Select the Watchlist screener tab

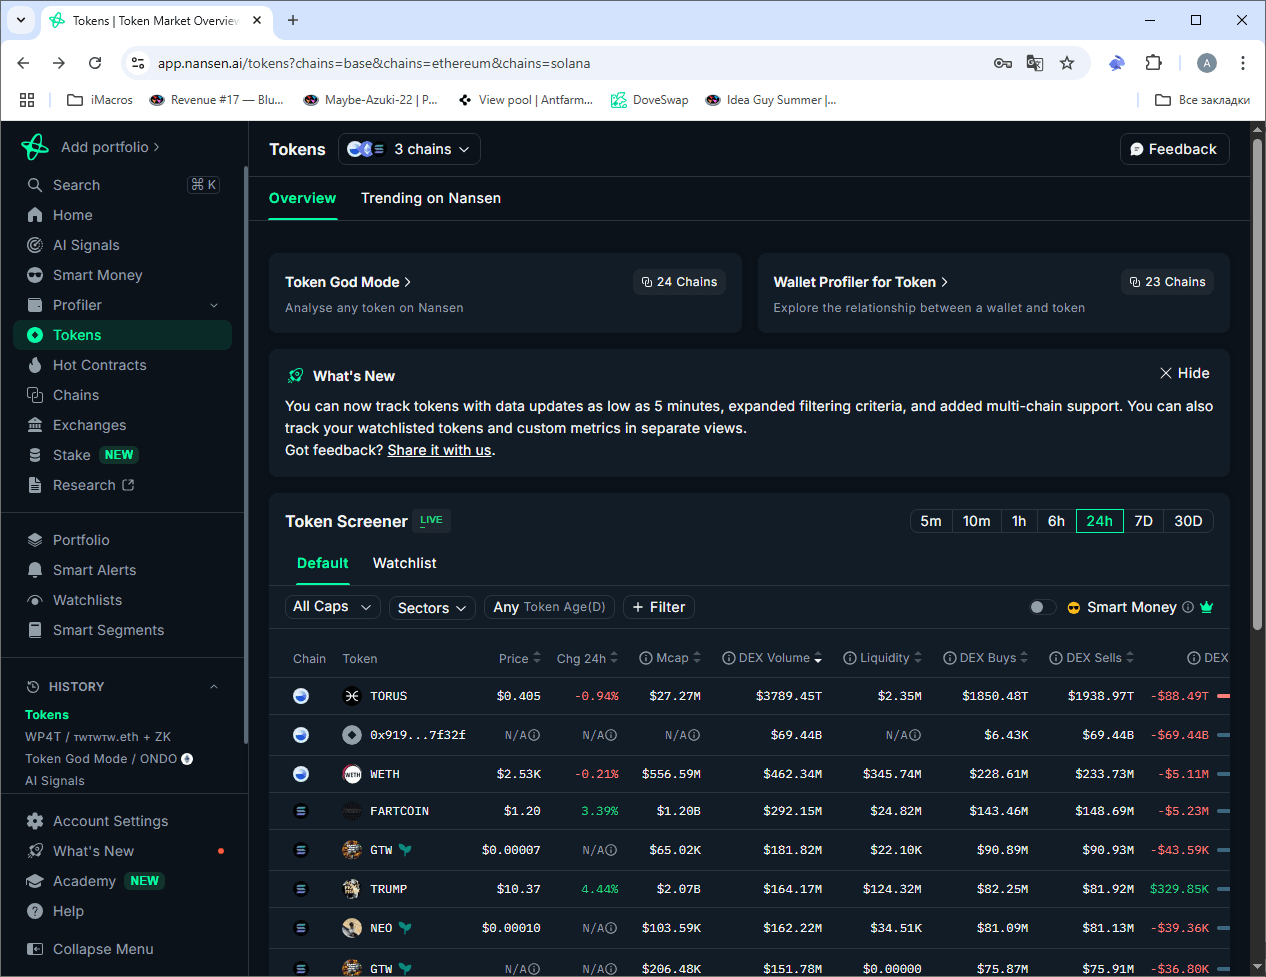405,563
